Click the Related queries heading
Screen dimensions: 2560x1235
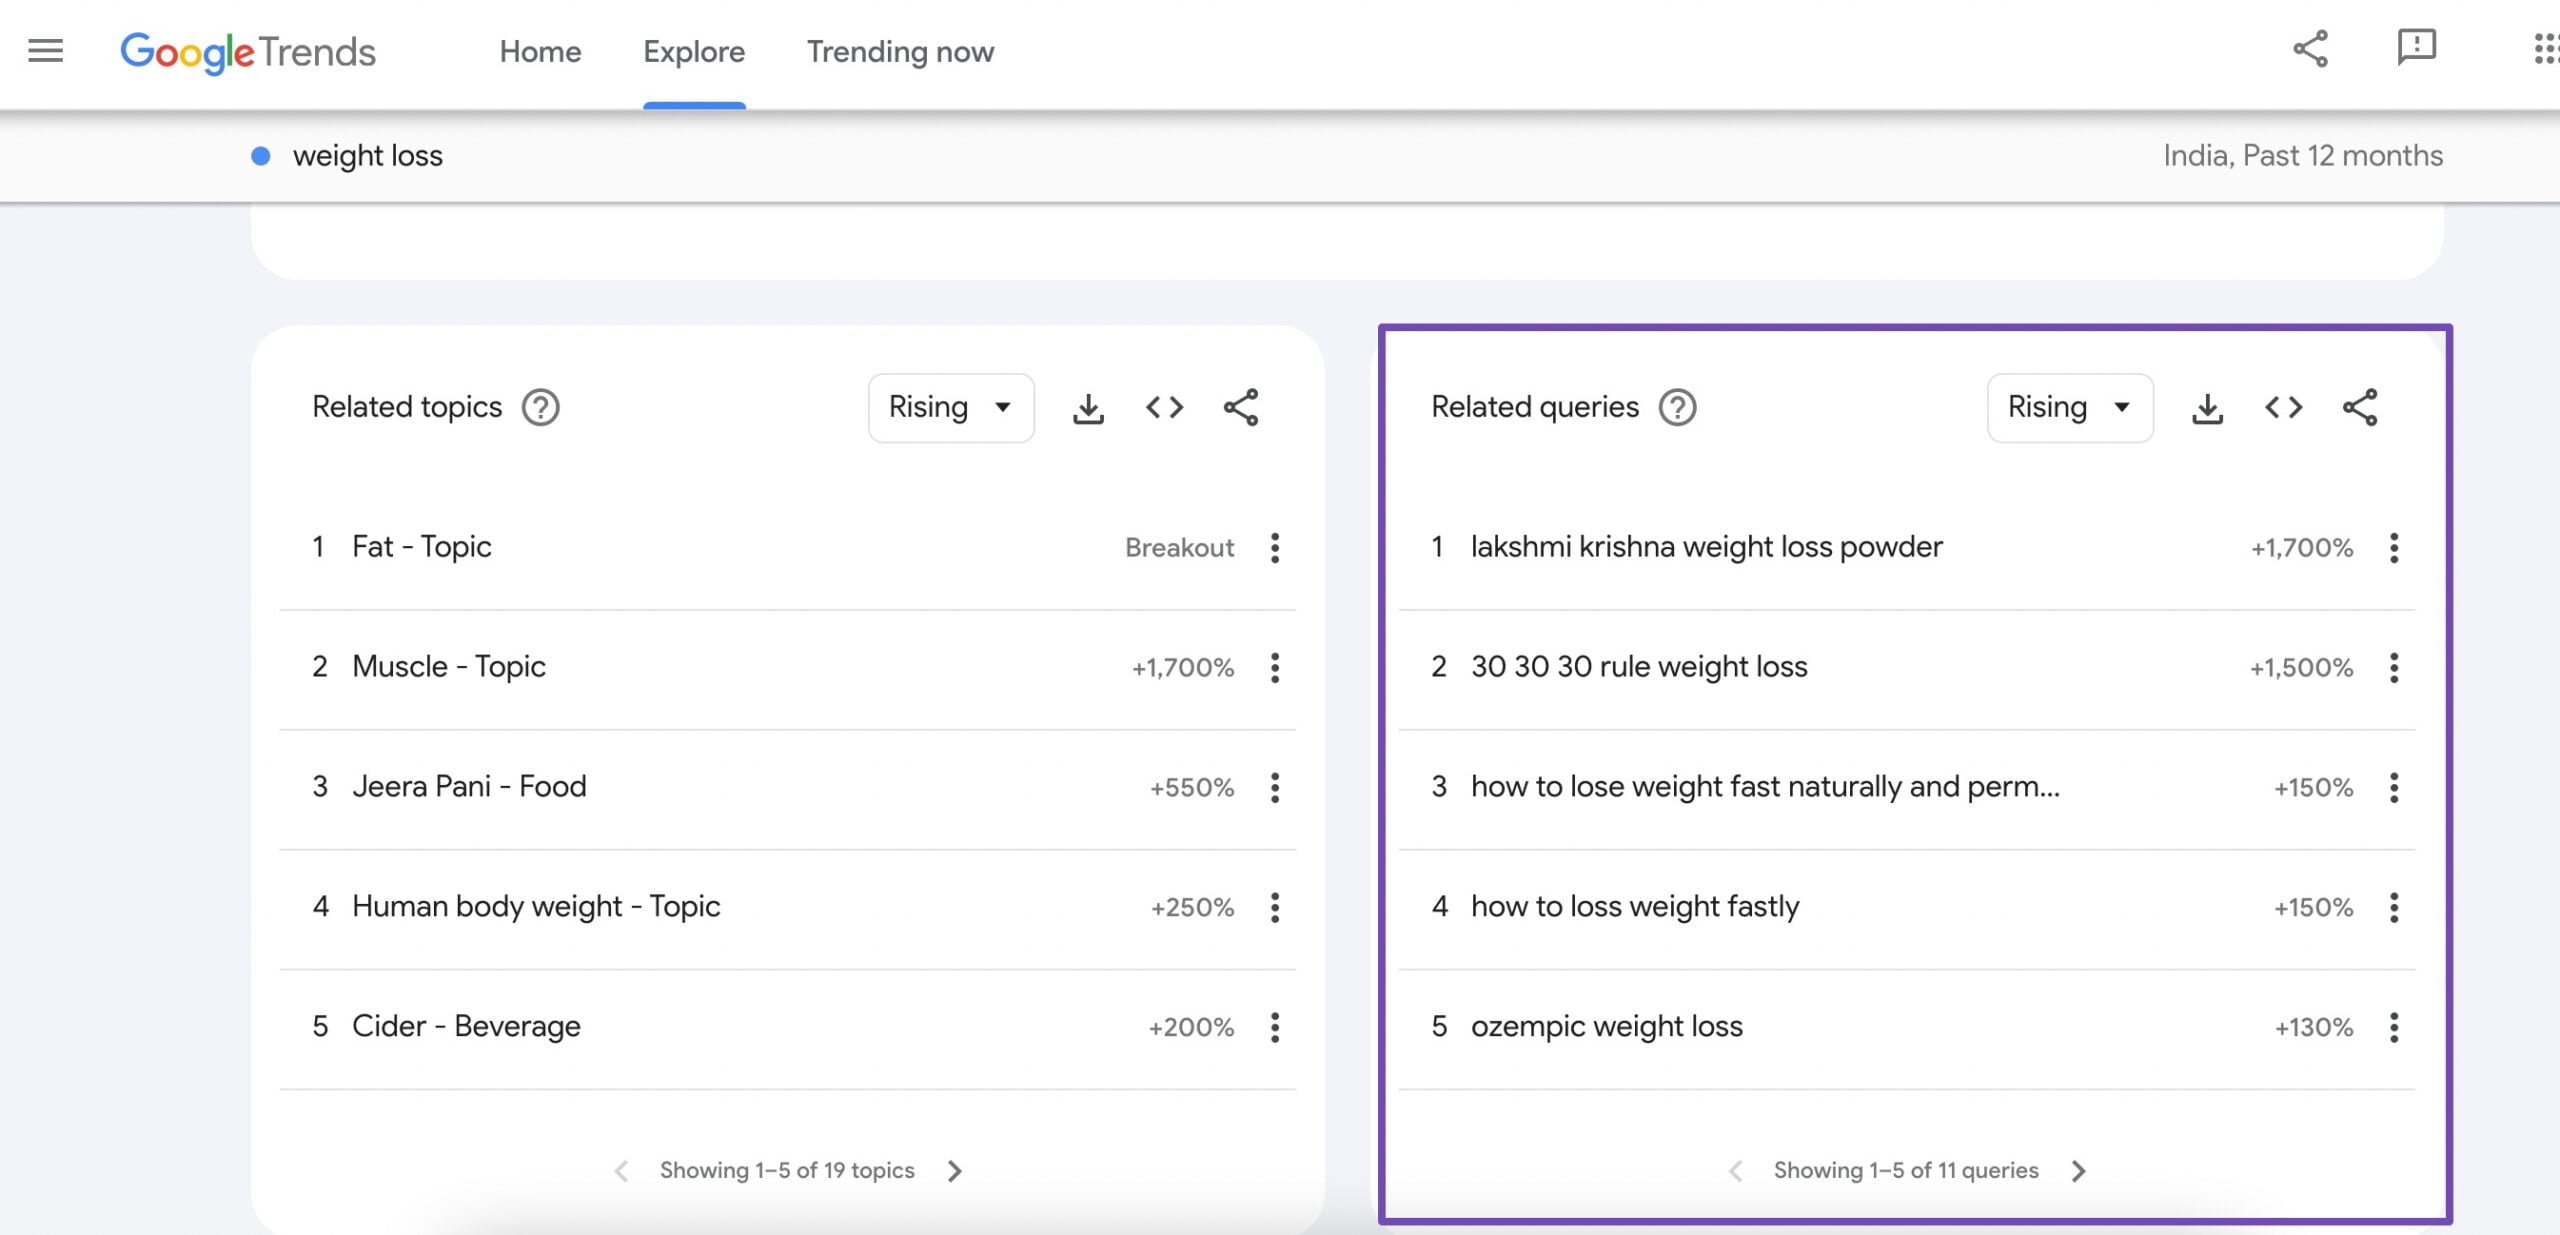pos(1535,407)
